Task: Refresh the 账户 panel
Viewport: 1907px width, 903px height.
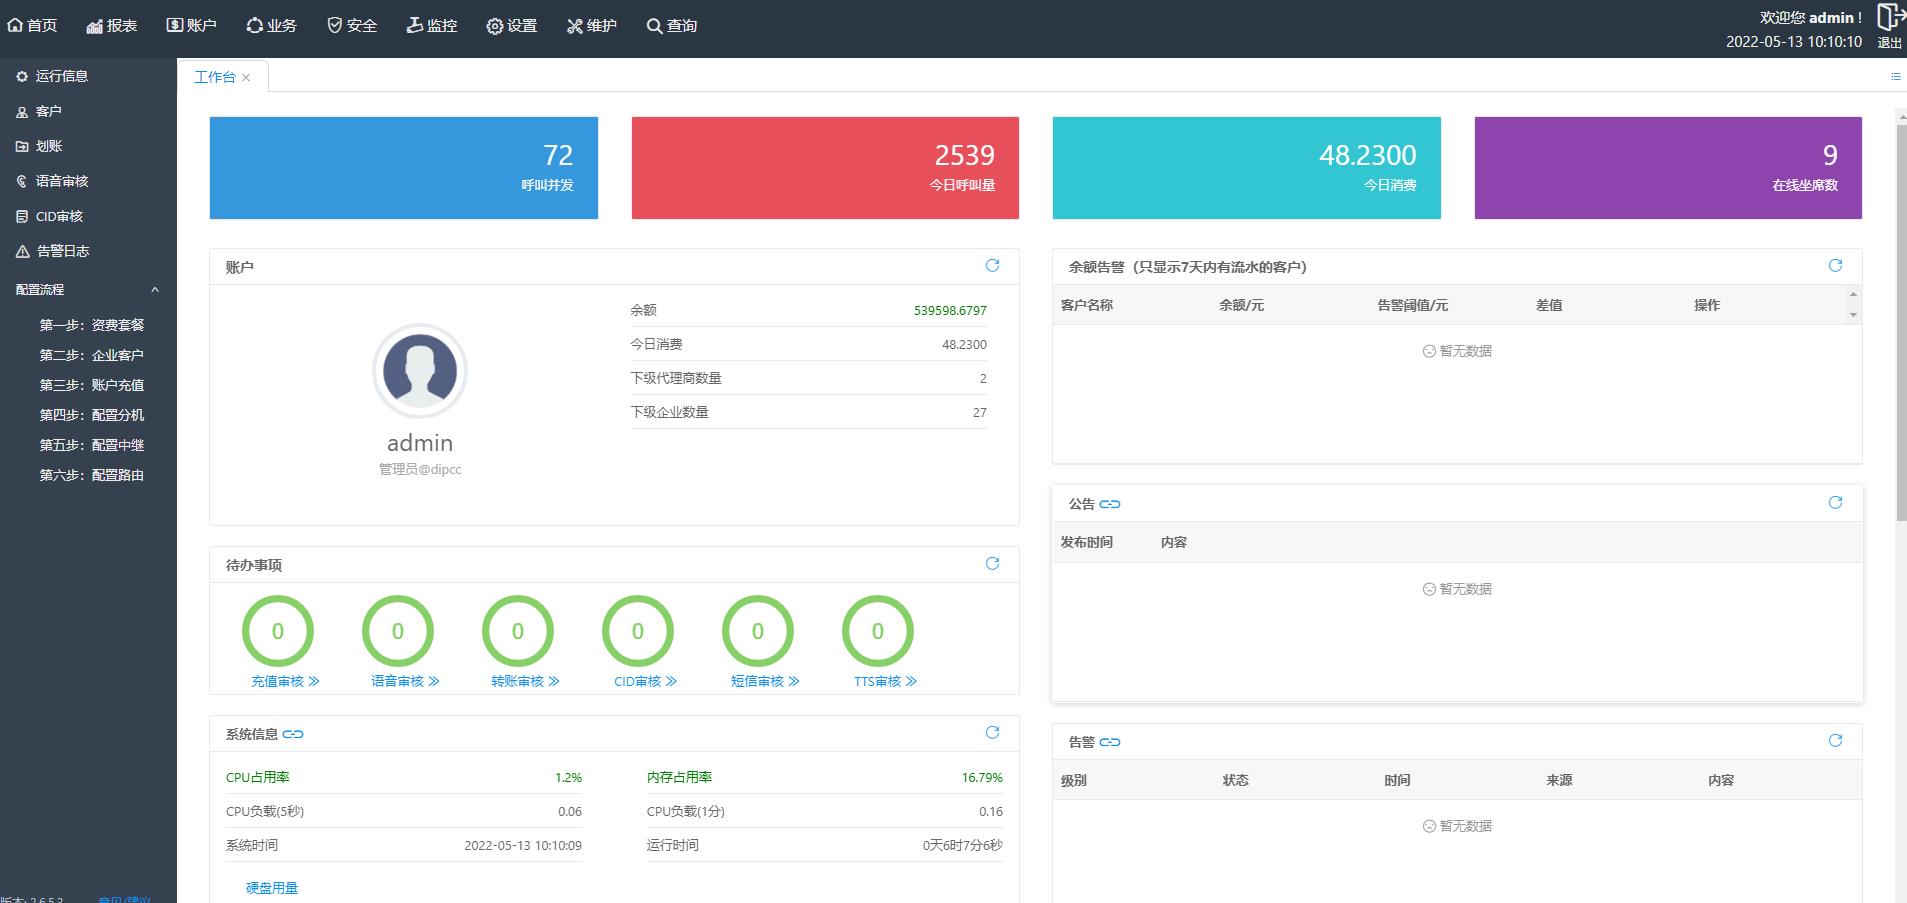Action: 992,265
